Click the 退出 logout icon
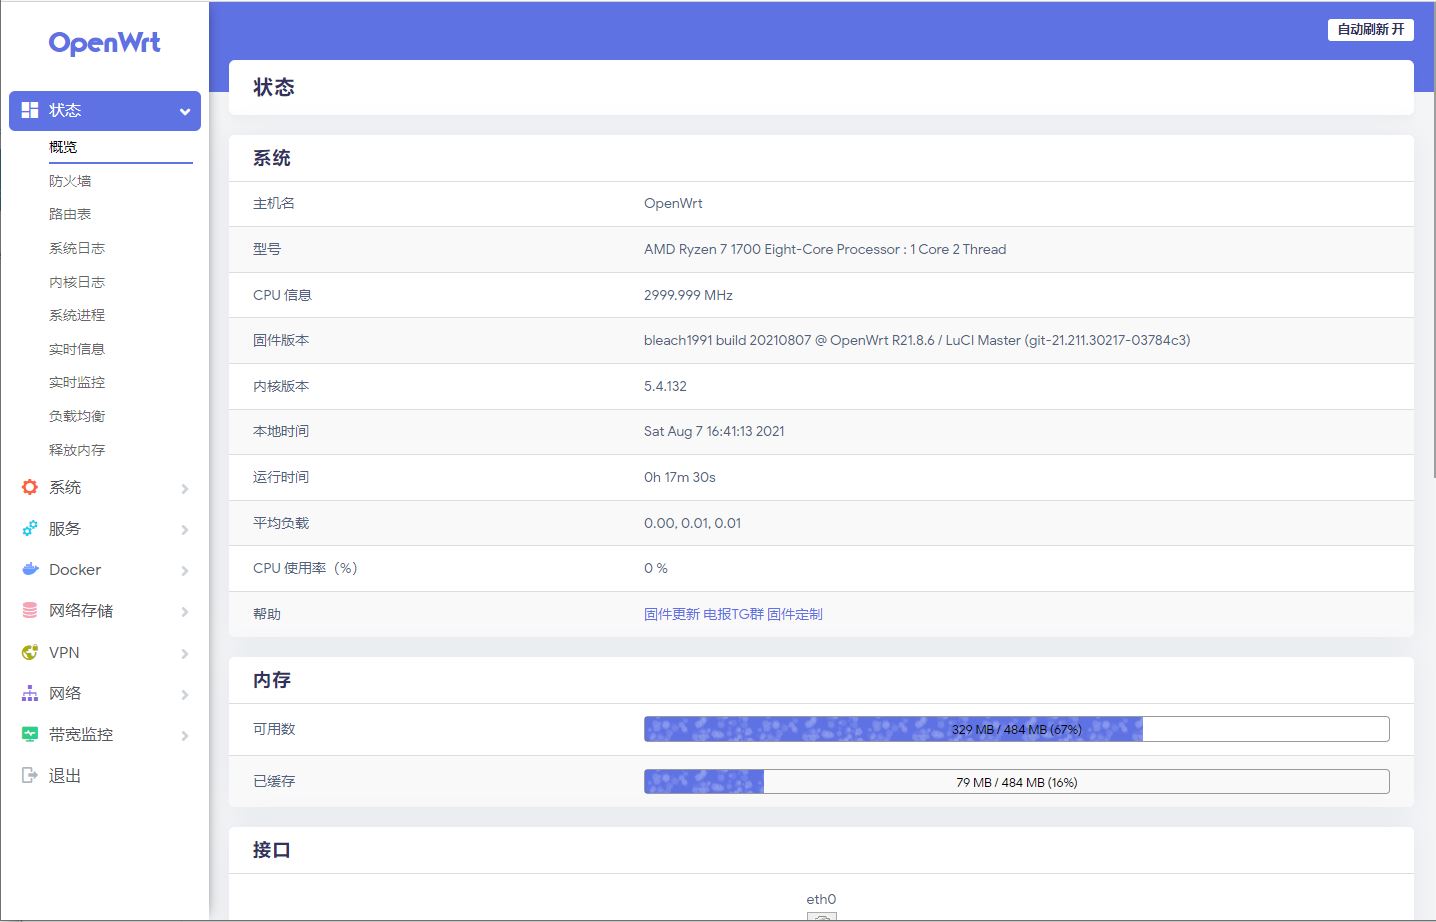1436x922 pixels. click(x=30, y=775)
